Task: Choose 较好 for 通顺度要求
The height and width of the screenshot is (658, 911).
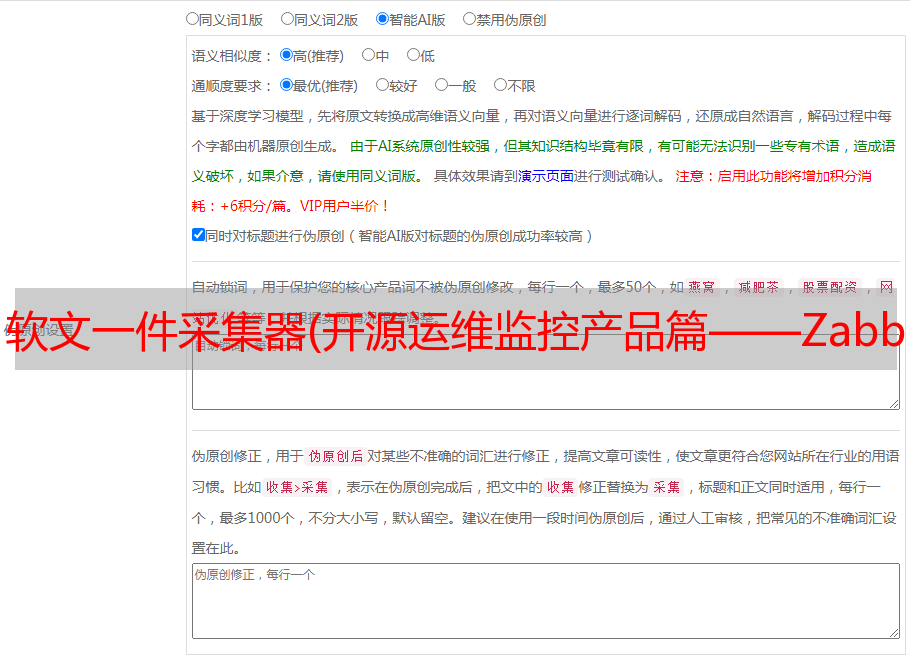Action: (x=382, y=85)
